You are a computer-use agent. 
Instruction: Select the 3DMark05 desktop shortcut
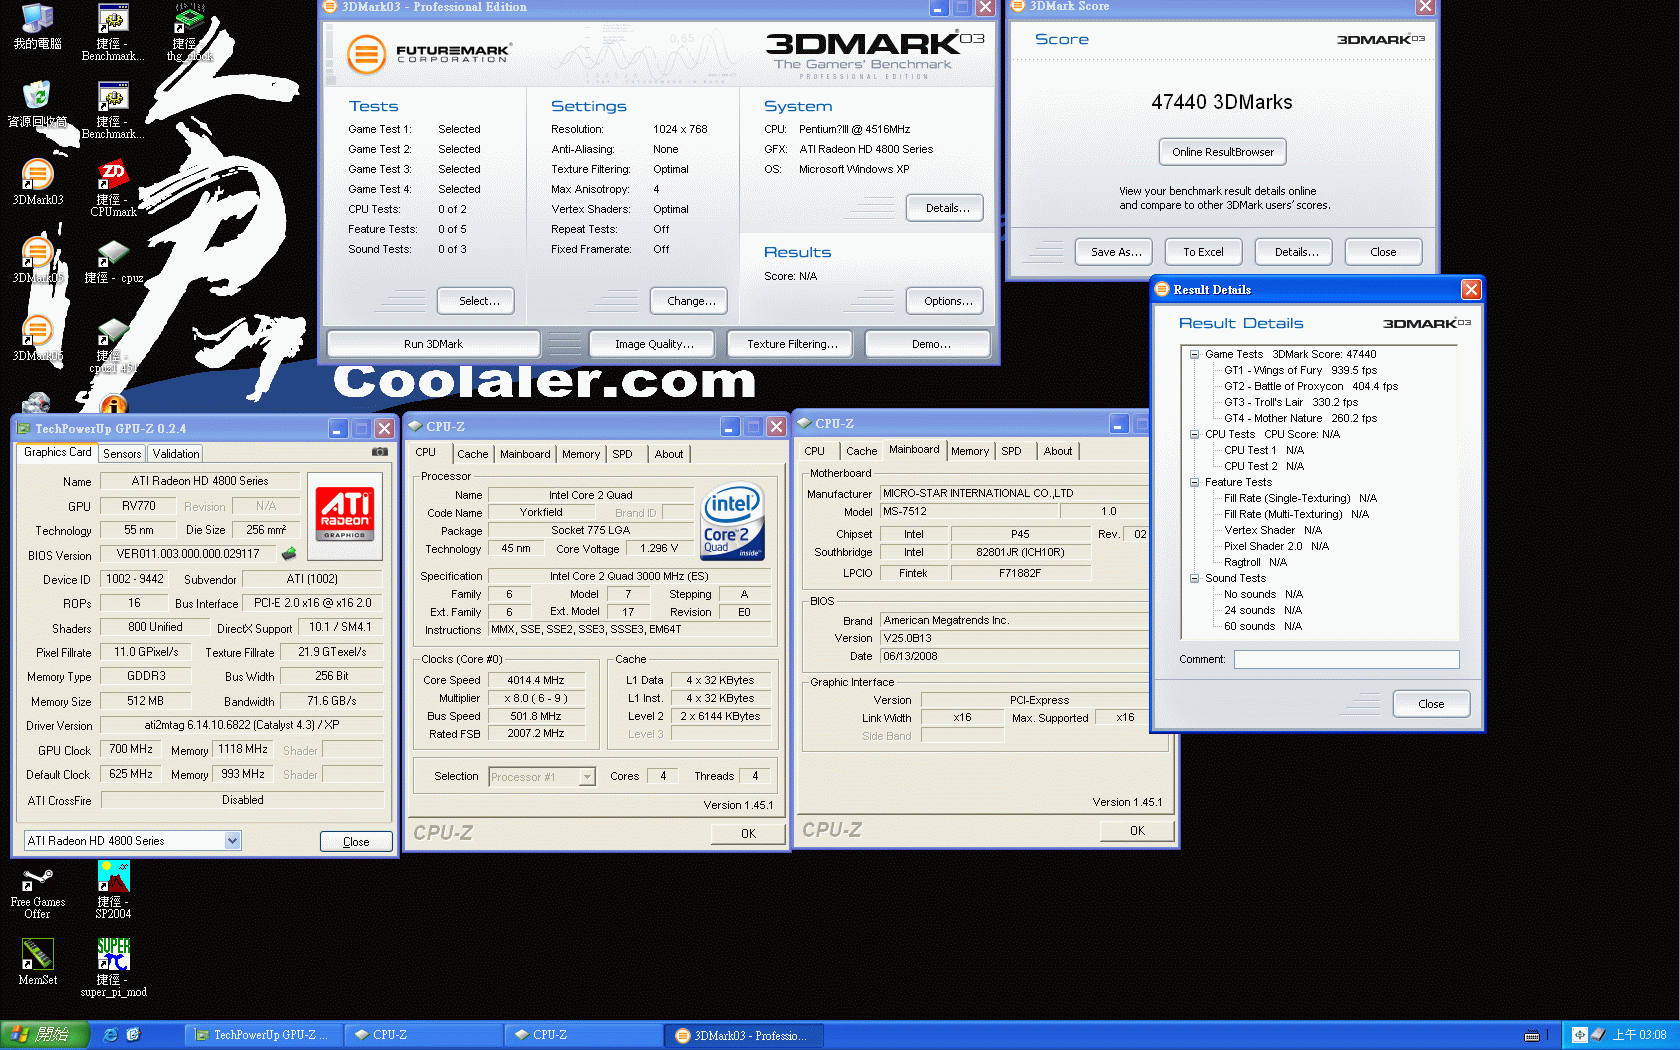point(37,260)
